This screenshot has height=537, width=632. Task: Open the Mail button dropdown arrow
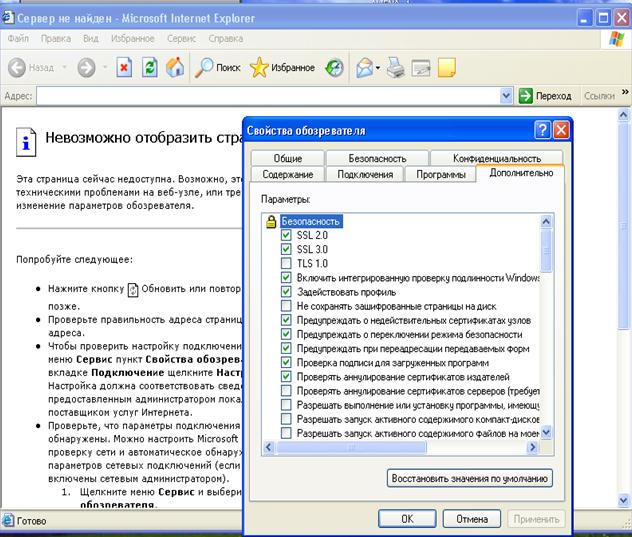pos(378,67)
